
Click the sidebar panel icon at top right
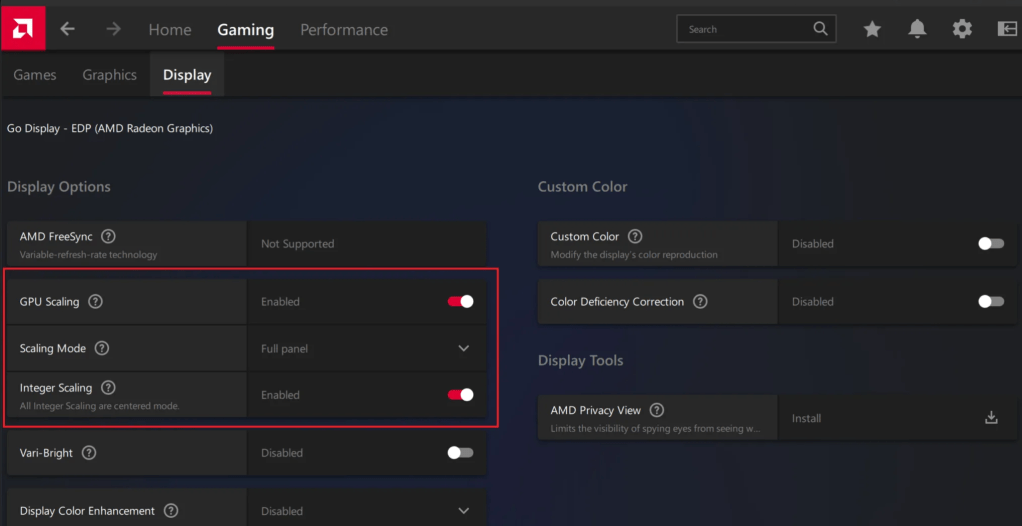pyautogui.click(x=1006, y=29)
